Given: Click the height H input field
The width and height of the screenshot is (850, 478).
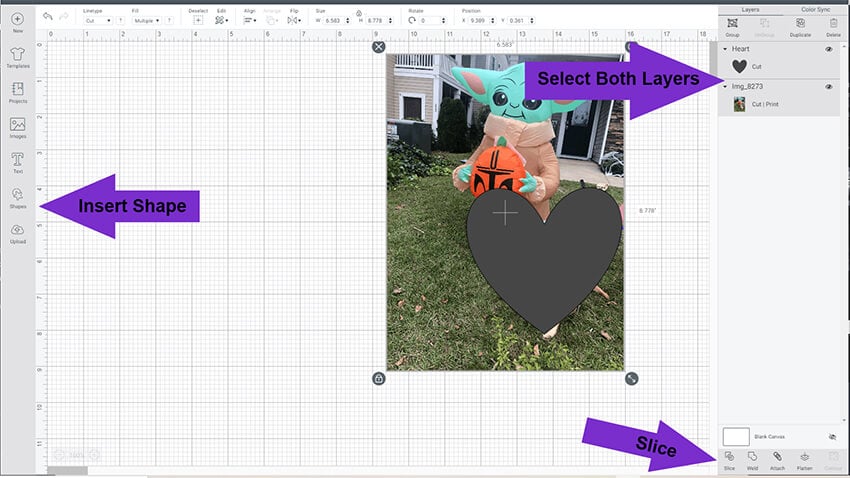Looking at the screenshot, I should click(375, 21).
